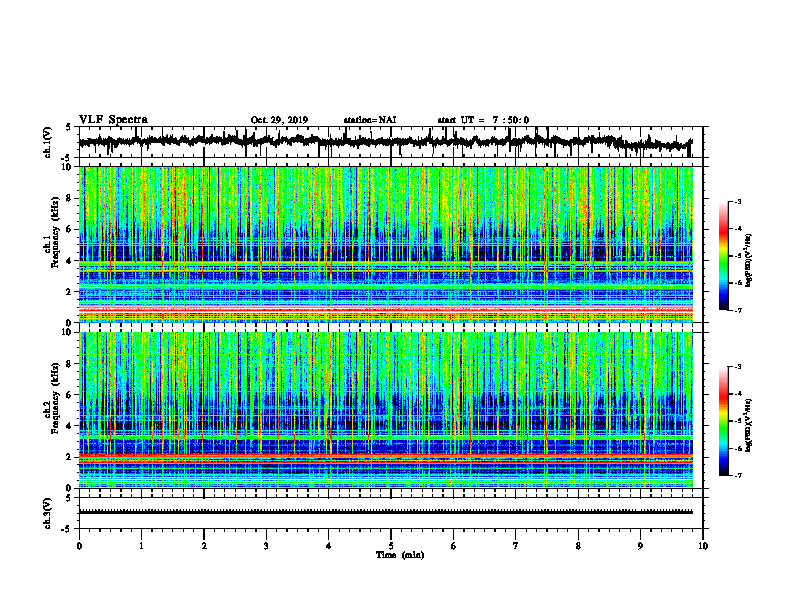Click the "VLF Spectra" plot title
This screenshot has height=612, width=792.
(113, 120)
